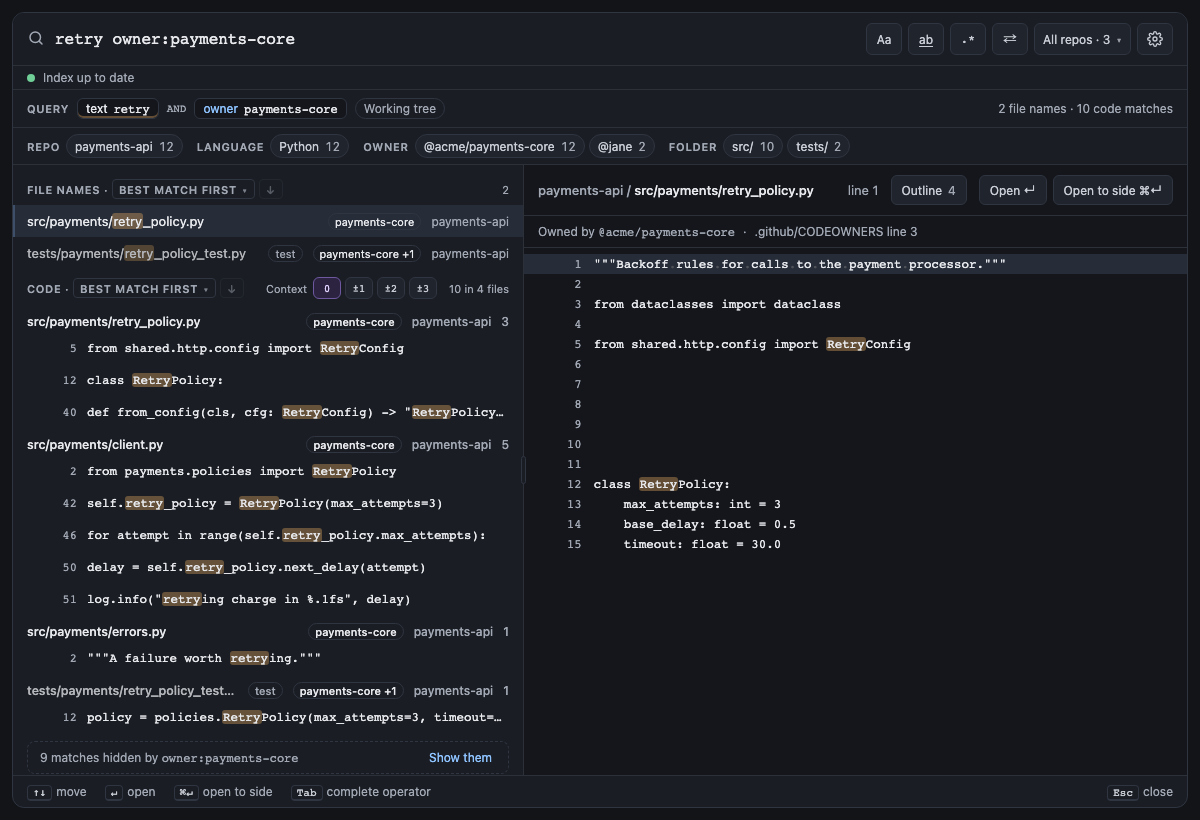Click the panel divider handle

523,470
